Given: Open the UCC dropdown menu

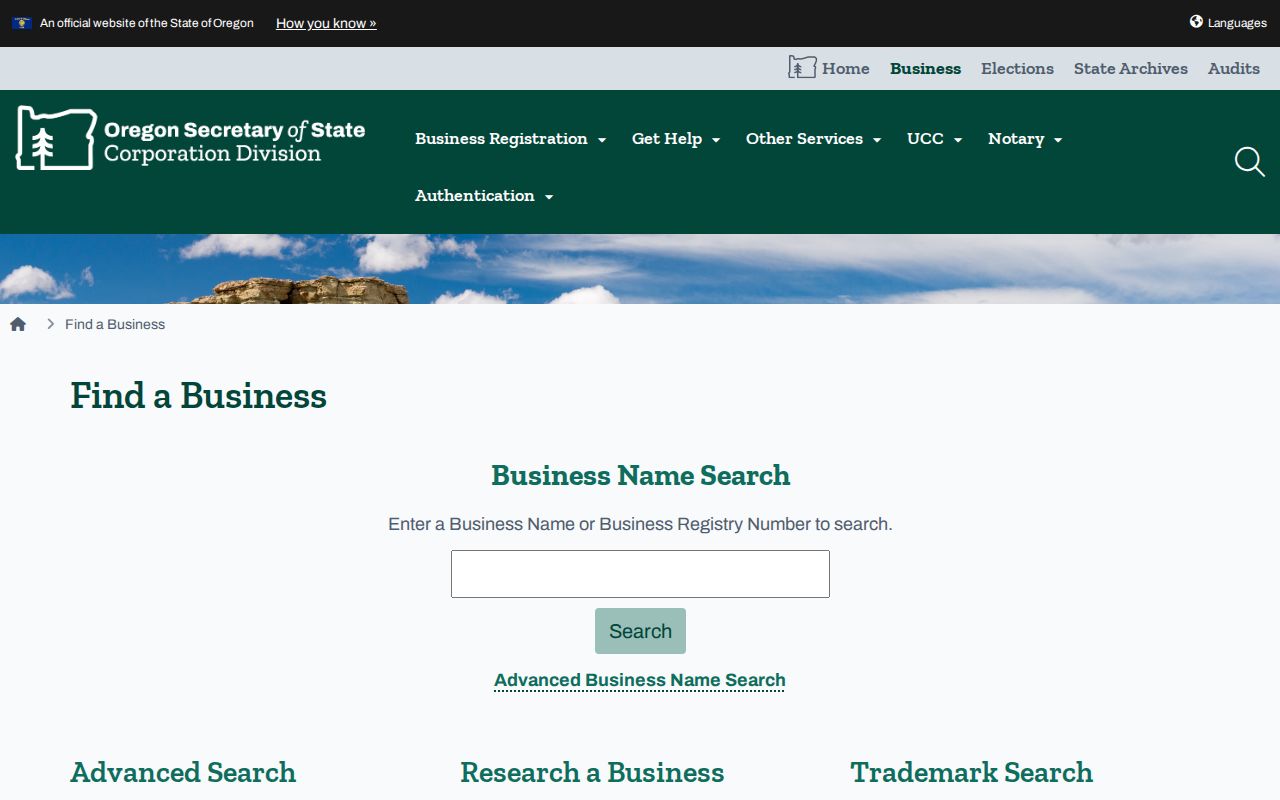Looking at the screenshot, I should pos(935,139).
